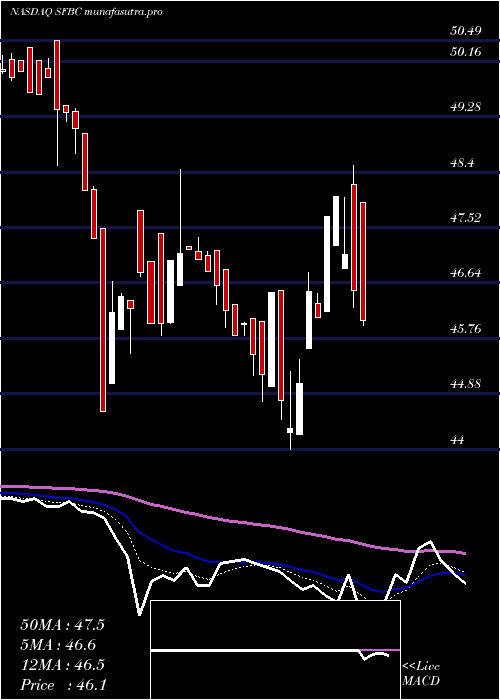Click the 44 price level label
The height and width of the screenshot is (700, 500).
[458, 440]
